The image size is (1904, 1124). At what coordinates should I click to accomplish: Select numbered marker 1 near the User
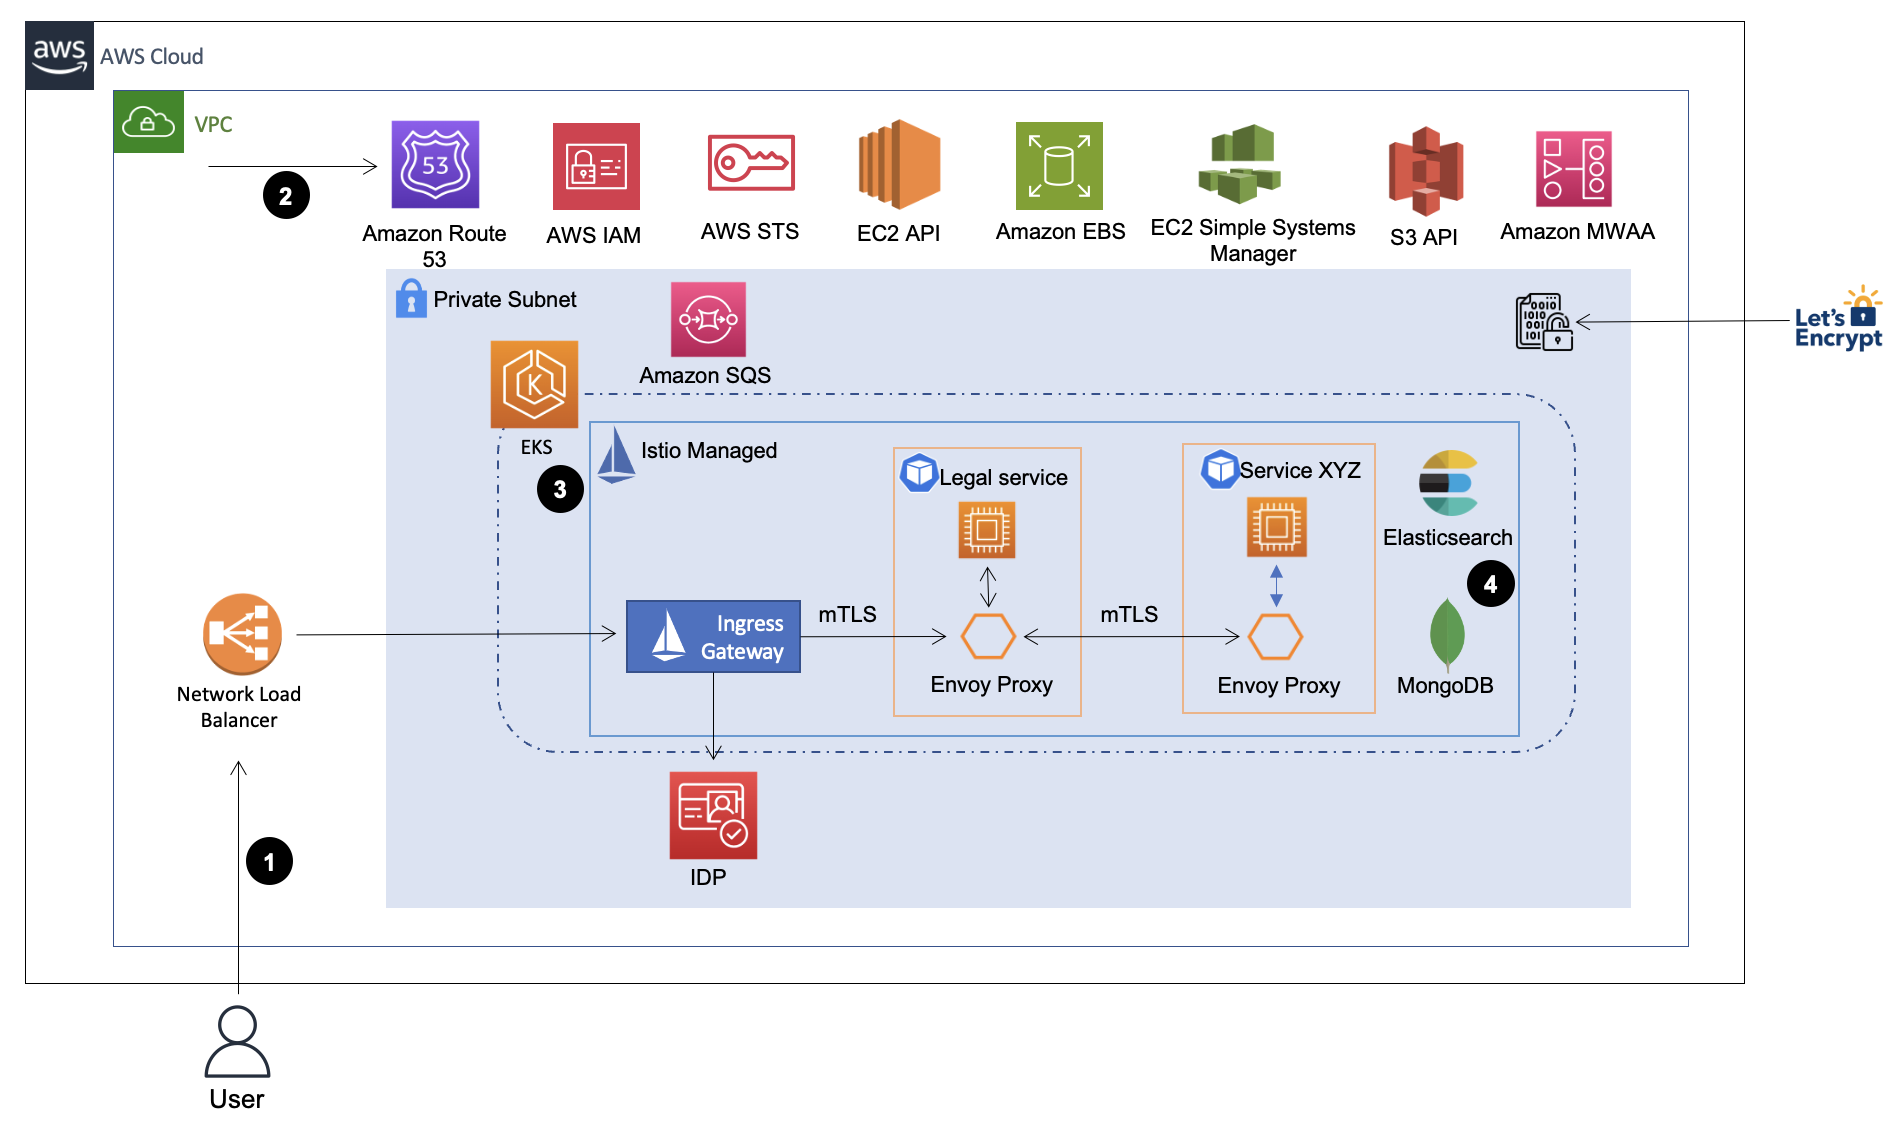click(271, 860)
